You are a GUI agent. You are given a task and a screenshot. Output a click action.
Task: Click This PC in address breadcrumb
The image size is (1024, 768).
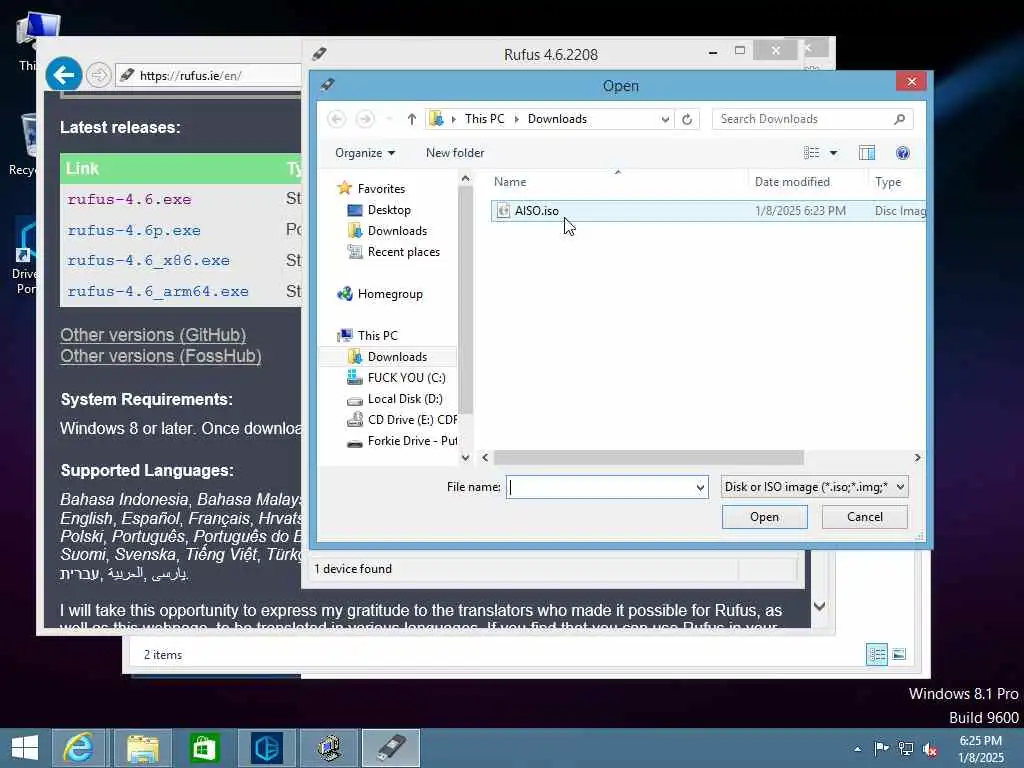click(484, 119)
